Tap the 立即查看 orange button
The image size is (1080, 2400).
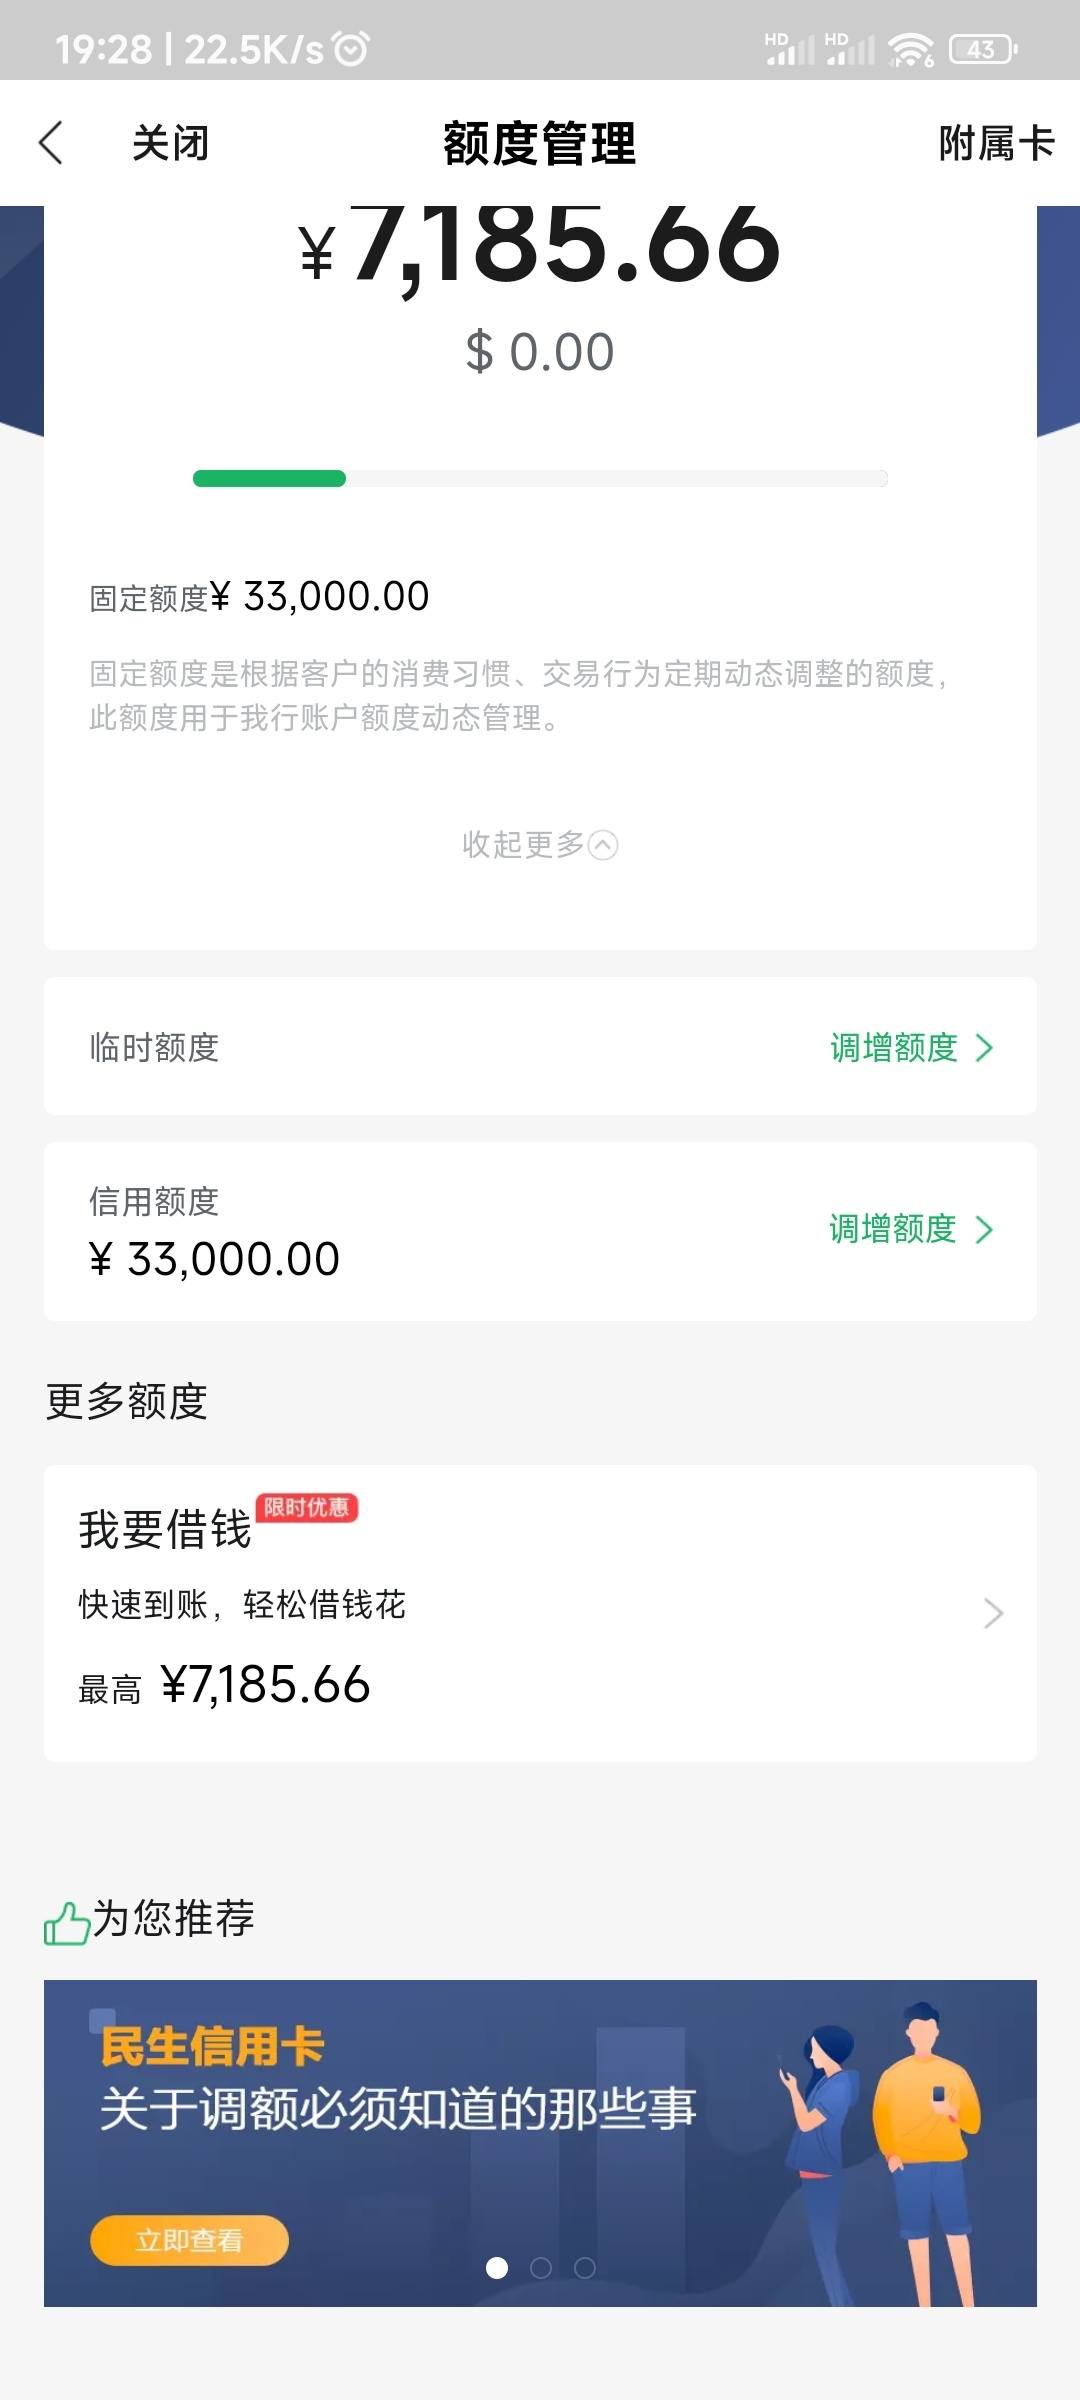point(189,2240)
